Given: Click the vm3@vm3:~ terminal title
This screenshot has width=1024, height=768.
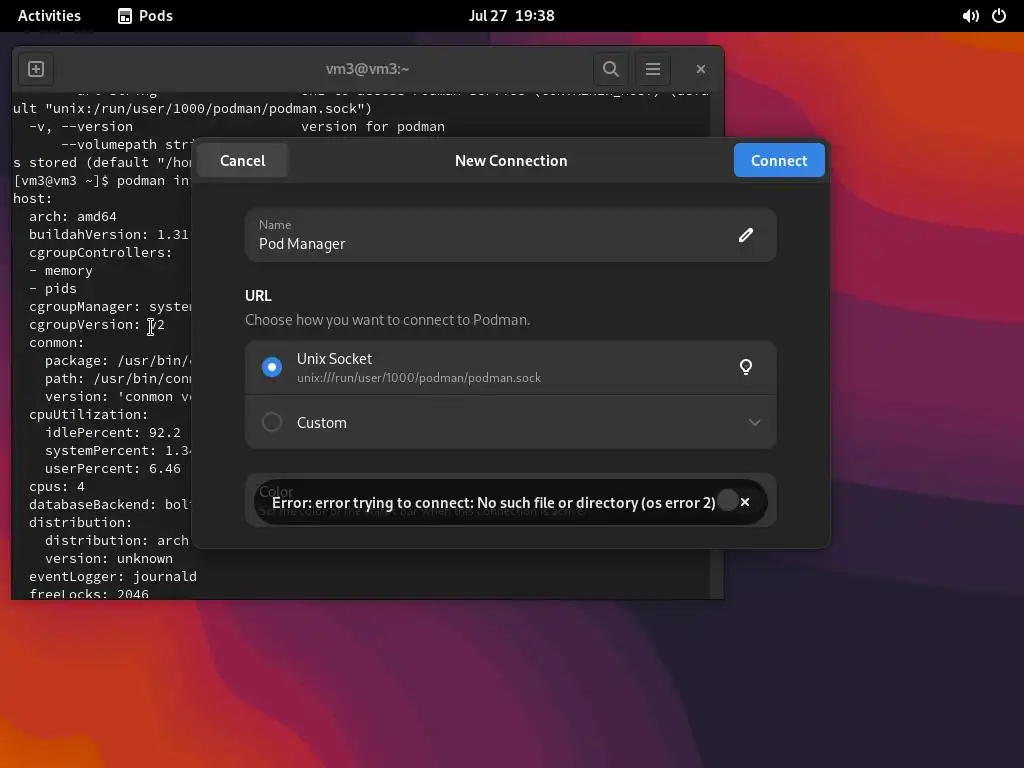Looking at the screenshot, I should click(x=368, y=69).
